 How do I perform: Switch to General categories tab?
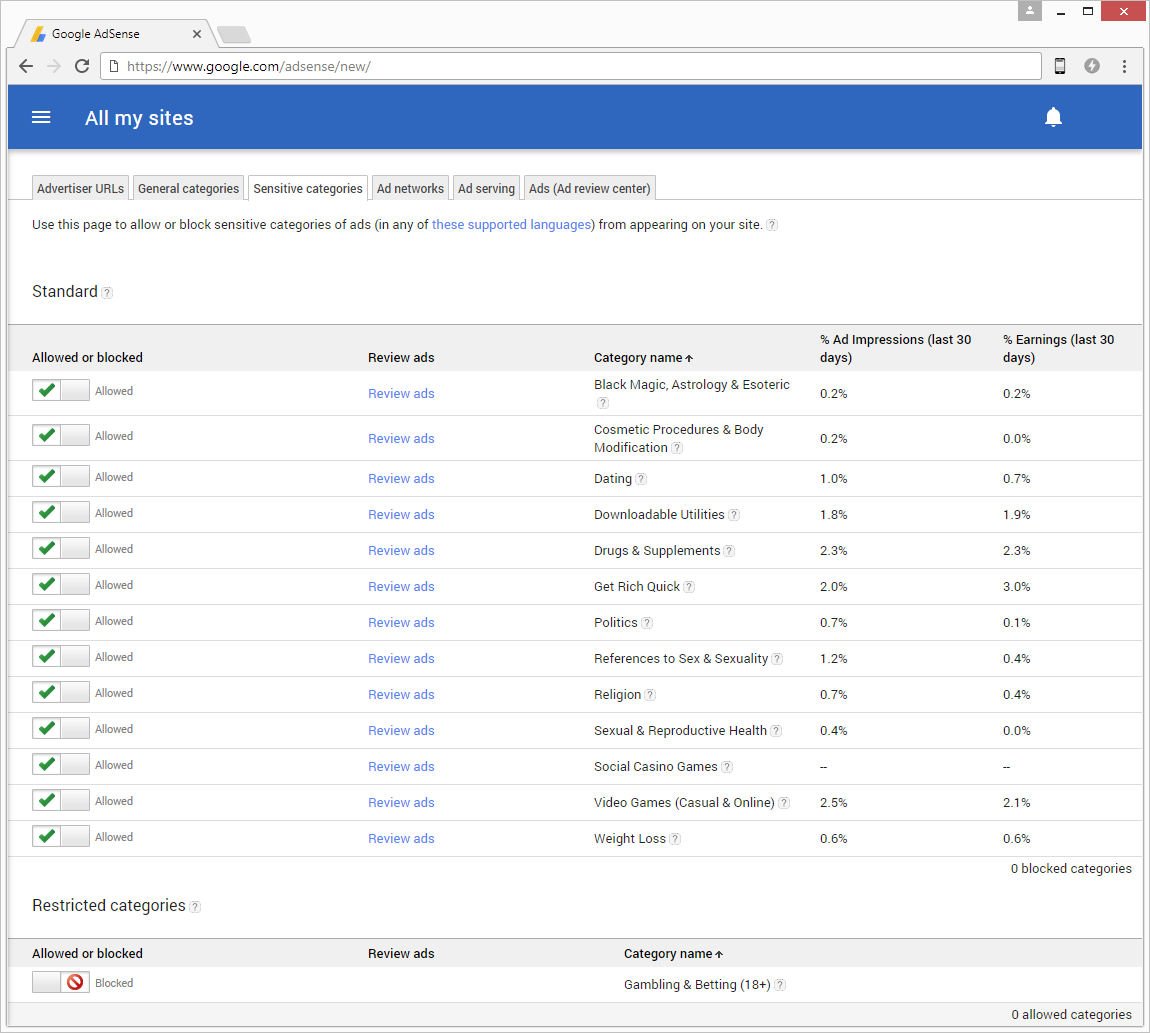pos(188,189)
